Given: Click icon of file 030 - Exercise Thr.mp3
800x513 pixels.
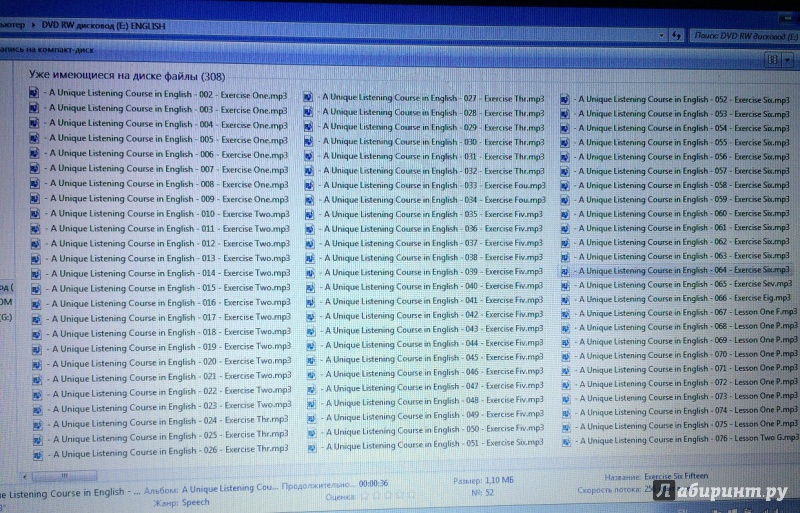Looking at the screenshot, I should click(309, 142).
